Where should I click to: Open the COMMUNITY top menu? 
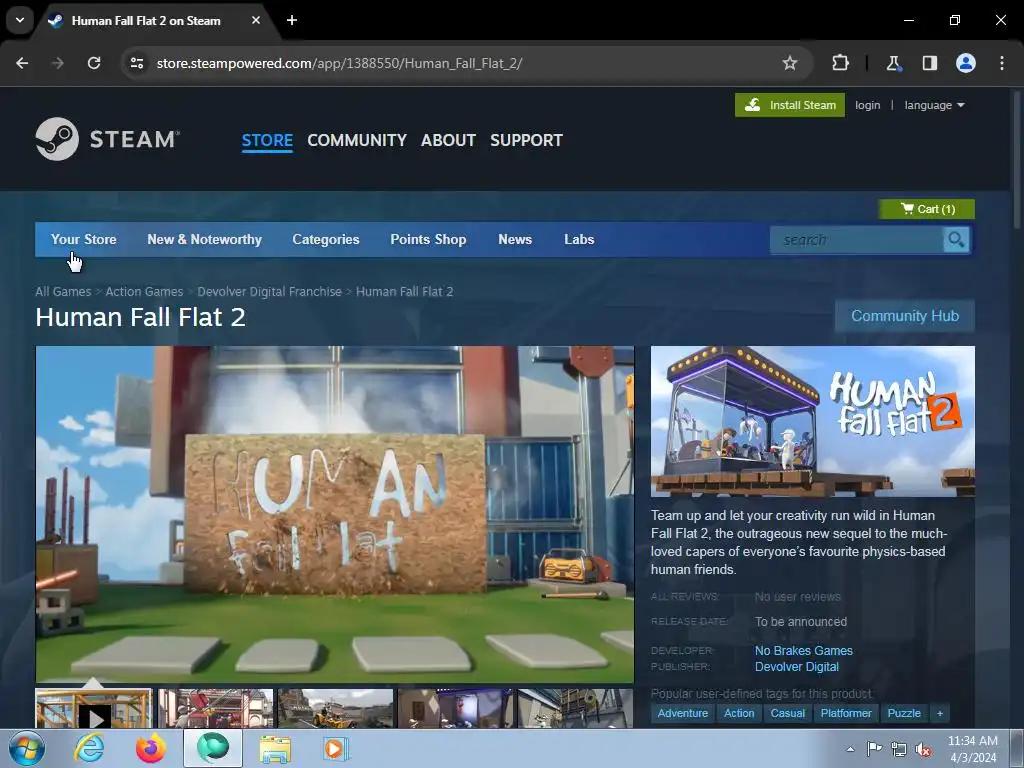pos(357,140)
